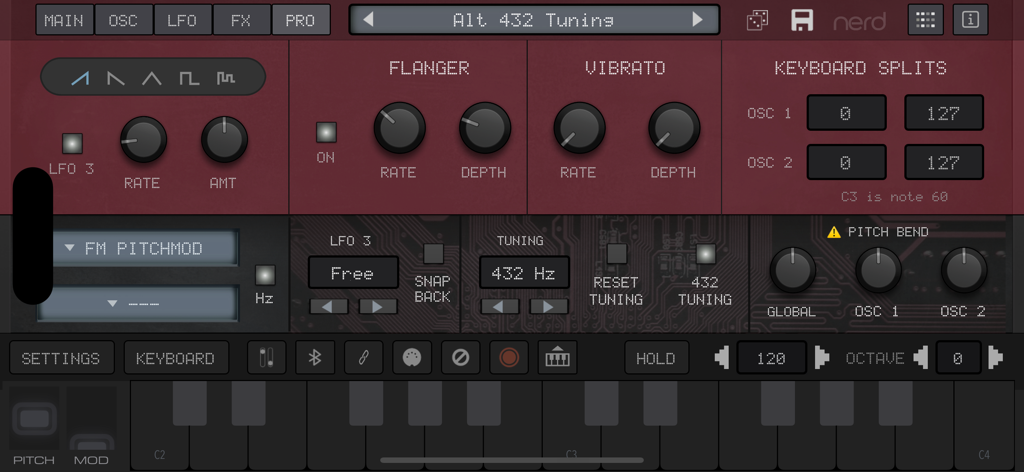Step LFO 3 mode forward
1024x472 pixels.
point(377,307)
